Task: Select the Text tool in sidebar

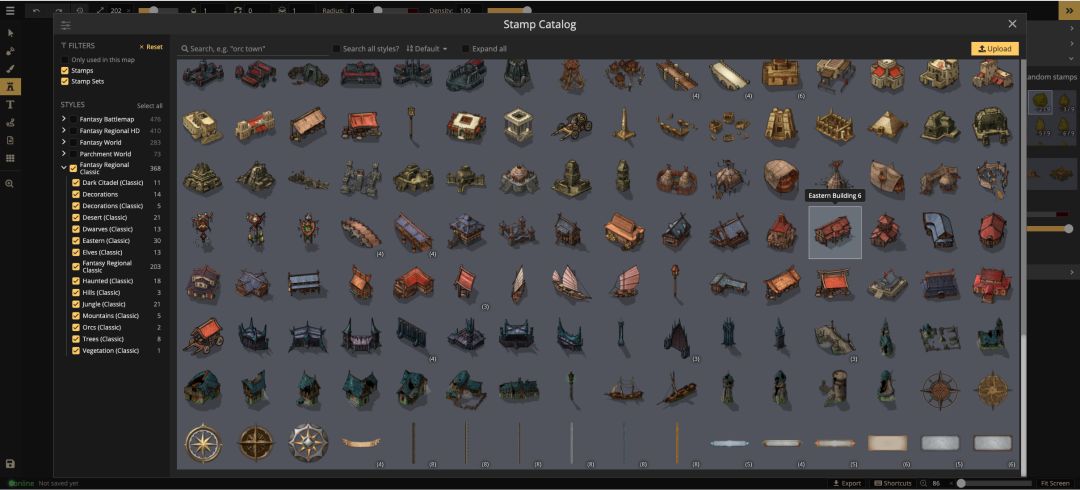Action: [10, 105]
